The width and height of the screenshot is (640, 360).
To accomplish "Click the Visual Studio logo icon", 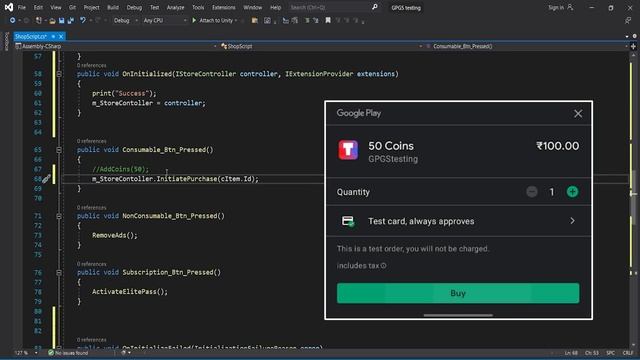I will click(9, 7).
